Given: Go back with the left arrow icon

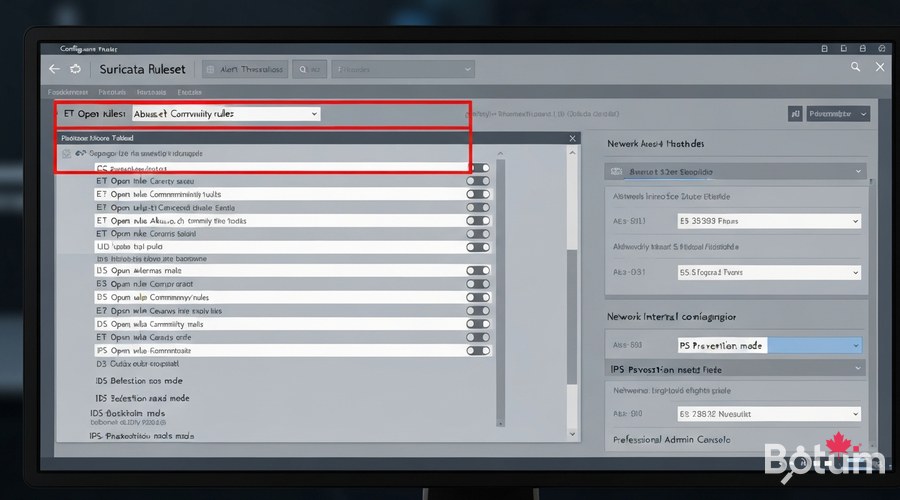Looking at the screenshot, I should (x=55, y=69).
